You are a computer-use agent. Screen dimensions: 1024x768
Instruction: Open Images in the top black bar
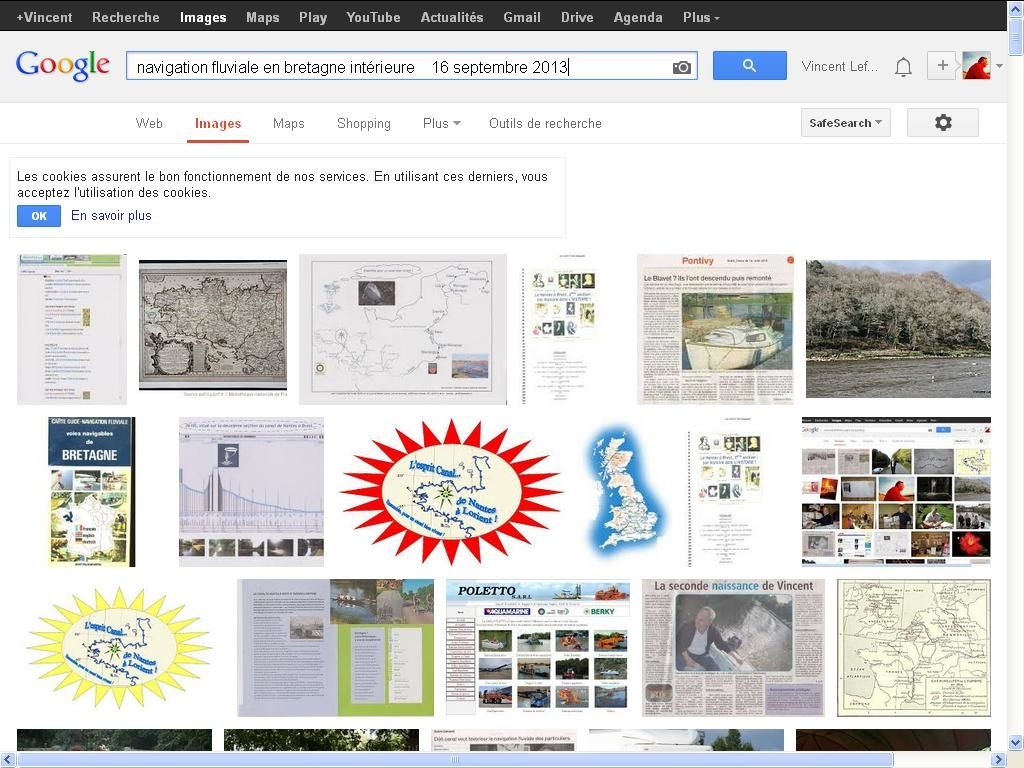(x=203, y=18)
